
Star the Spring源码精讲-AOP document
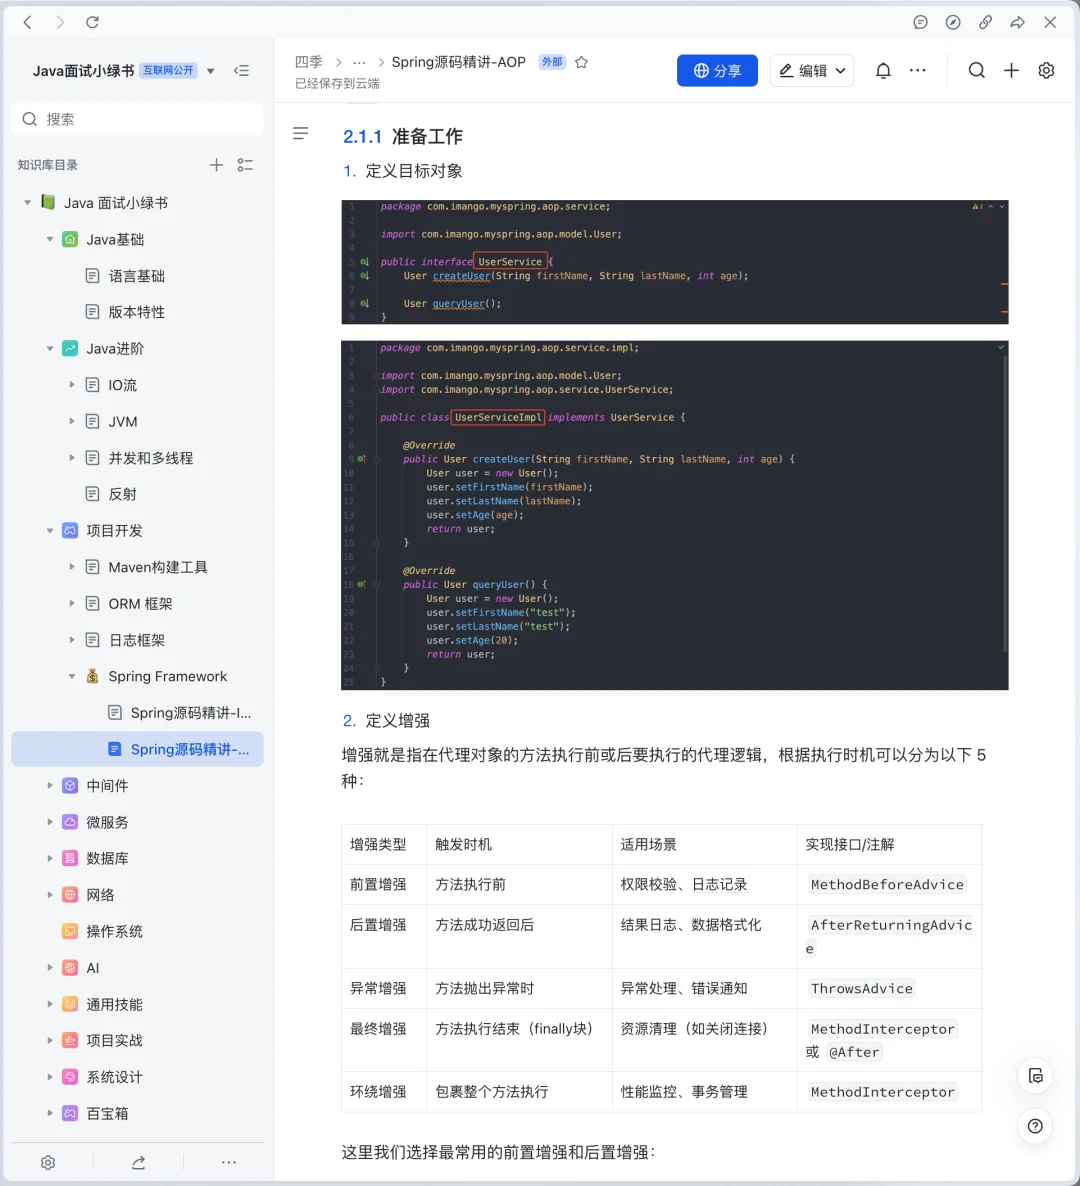581,61
